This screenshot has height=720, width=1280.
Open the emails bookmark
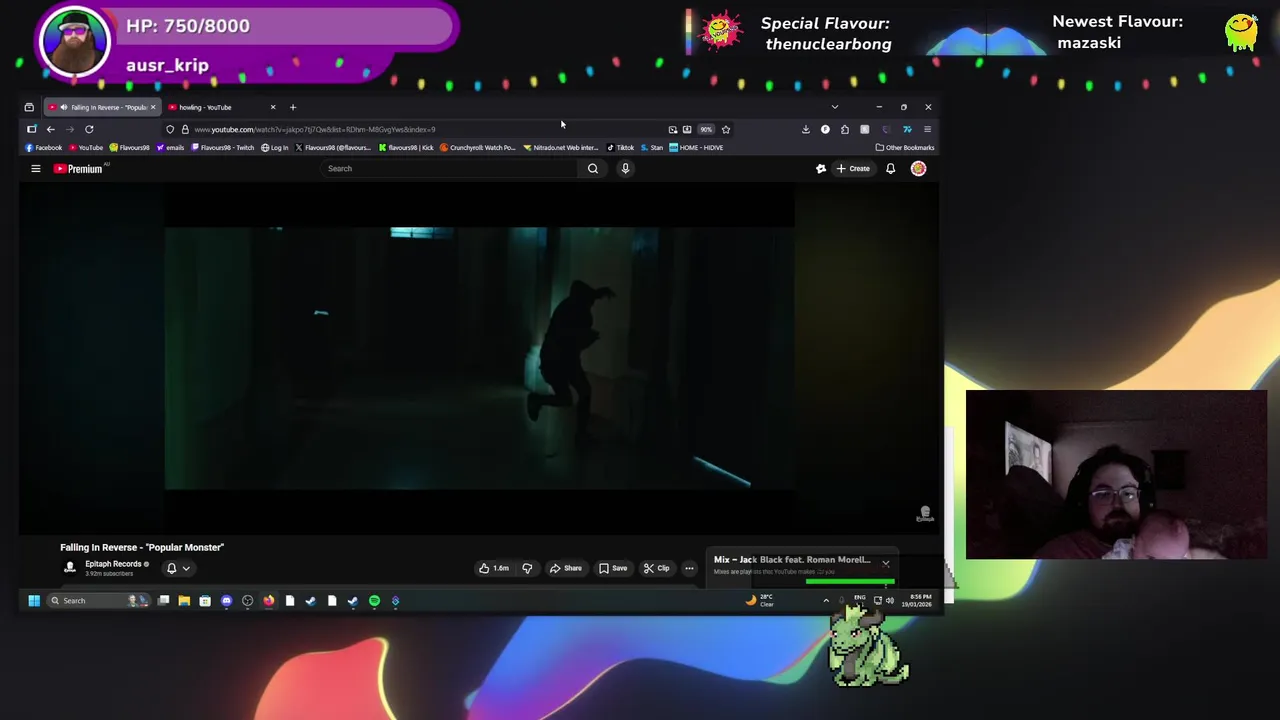coord(170,148)
